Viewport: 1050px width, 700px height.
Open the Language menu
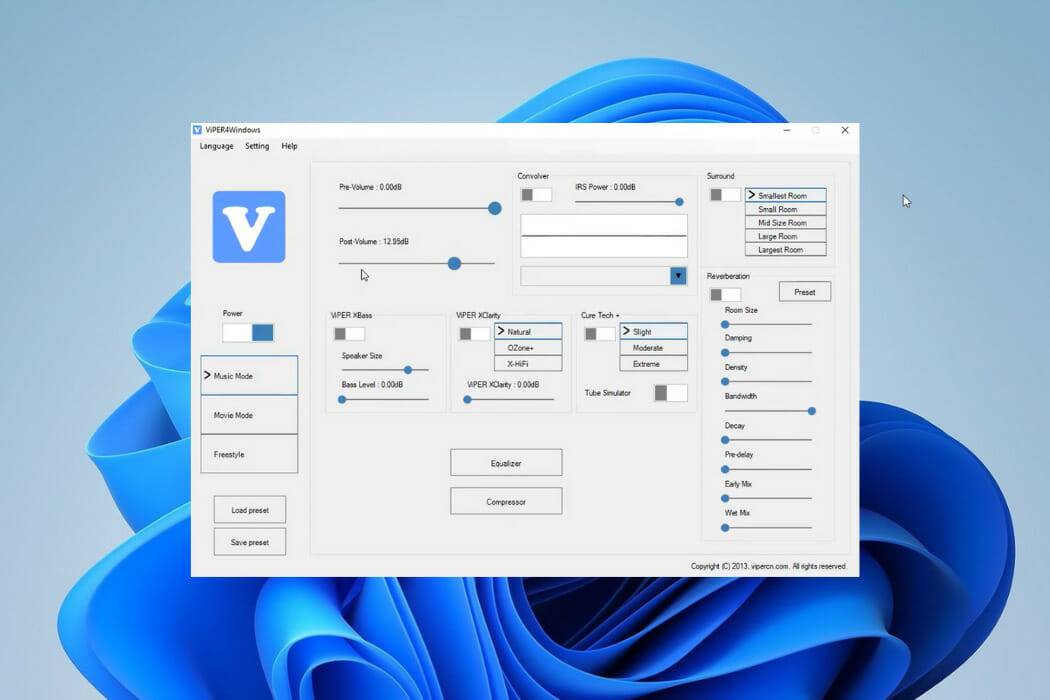click(216, 146)
